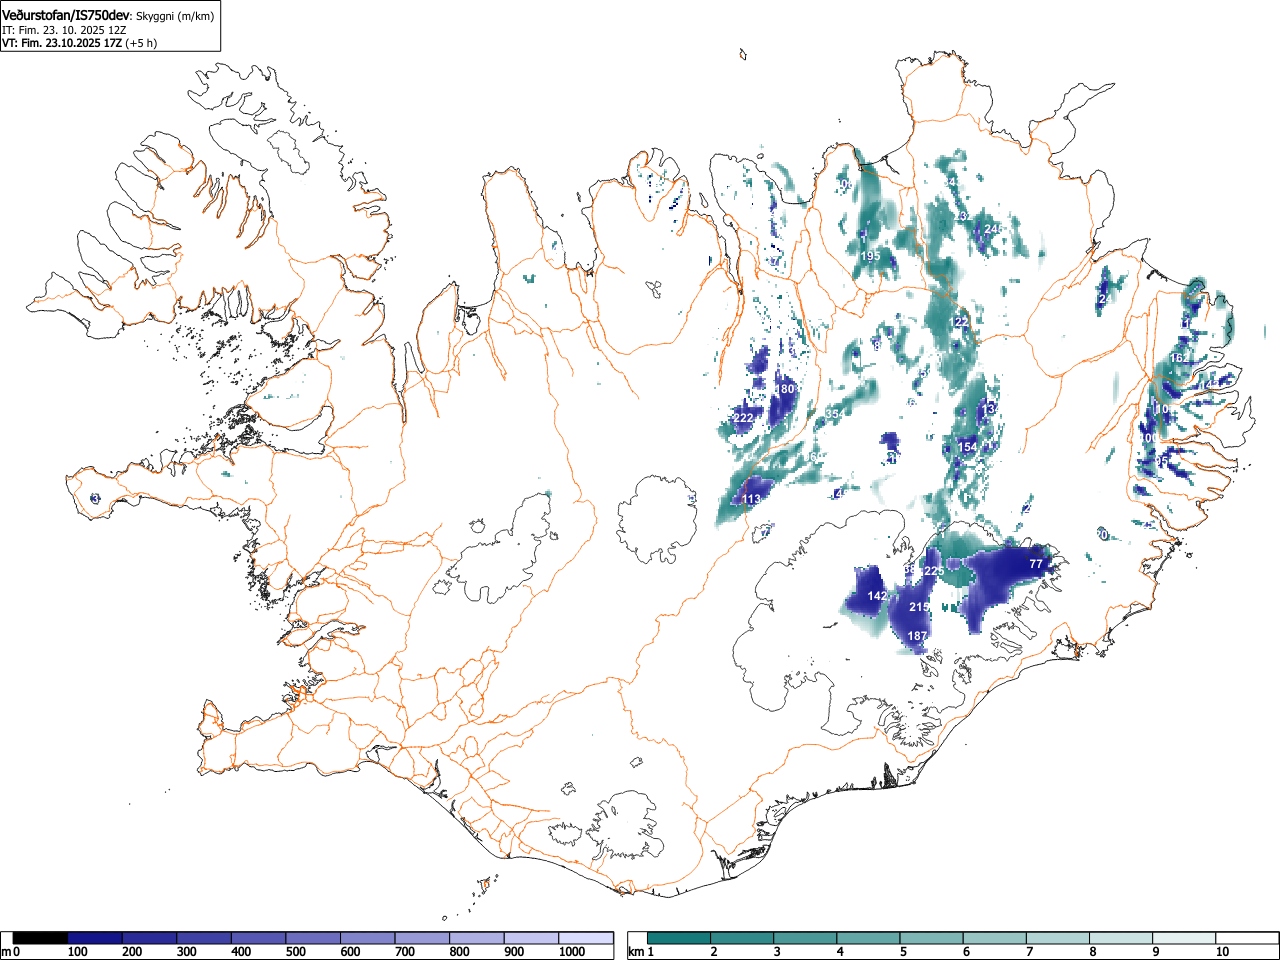The height and width of the screenshot is (960, 1280).
Task: Click the km legend swatch between 2 and 3
Action: [x=743, y=938]
